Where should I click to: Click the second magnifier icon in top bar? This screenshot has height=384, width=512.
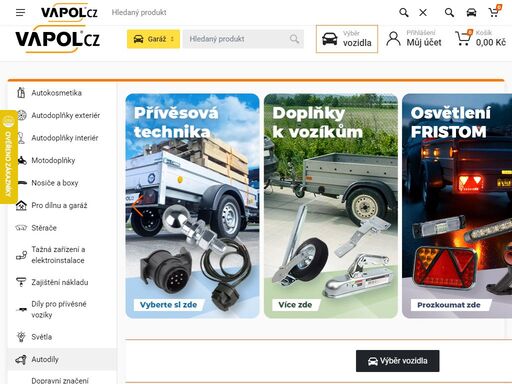click(449, 13)
